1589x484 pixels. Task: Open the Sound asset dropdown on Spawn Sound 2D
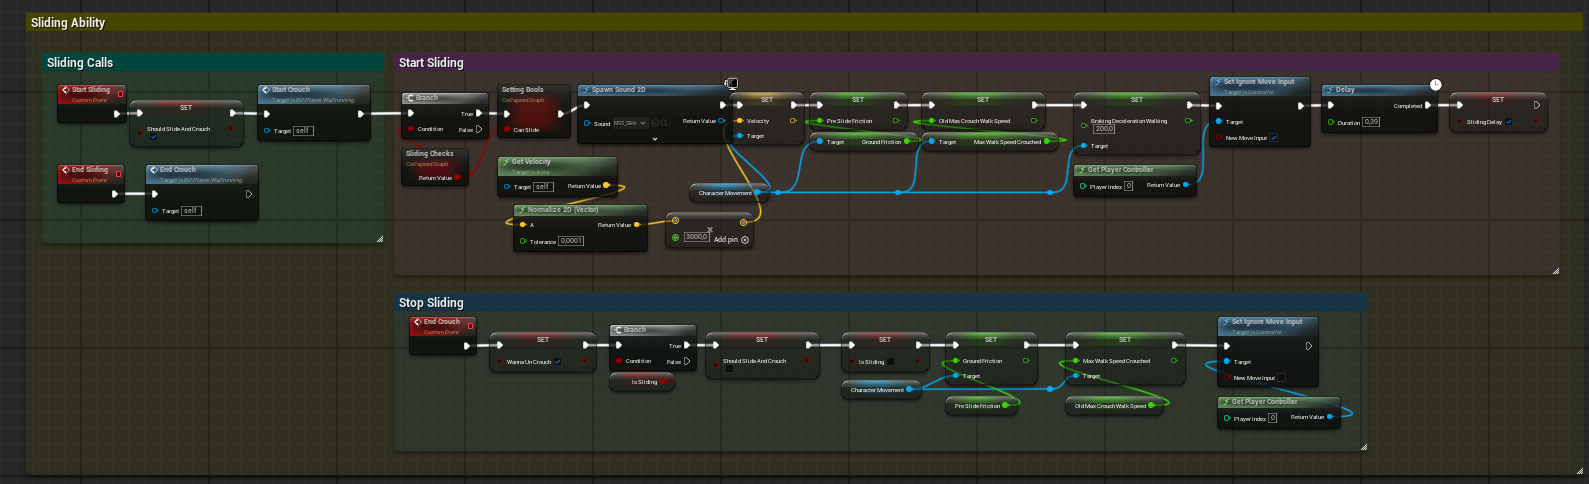click(629, 123)
